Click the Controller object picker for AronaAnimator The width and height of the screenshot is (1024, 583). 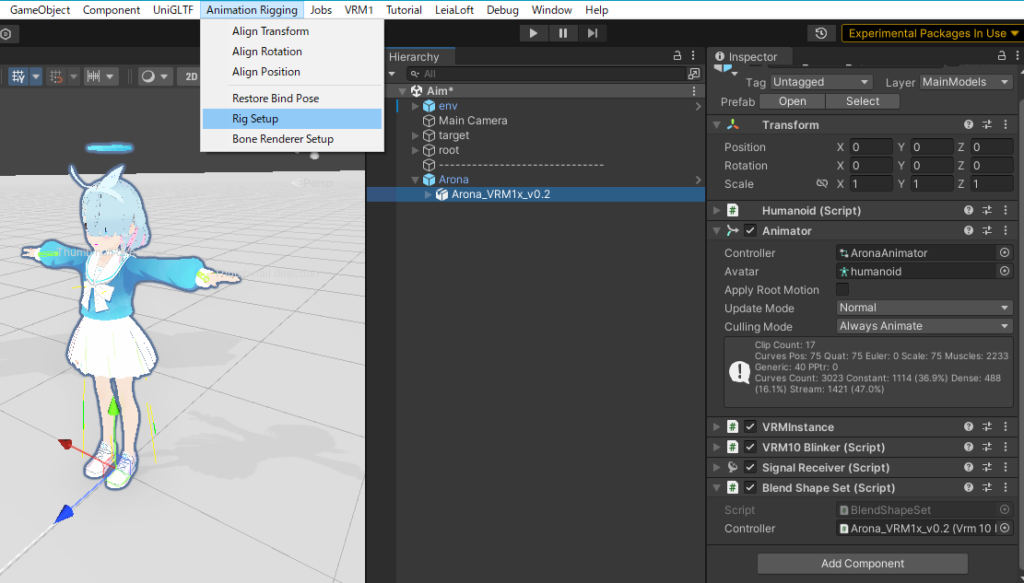1005,253
